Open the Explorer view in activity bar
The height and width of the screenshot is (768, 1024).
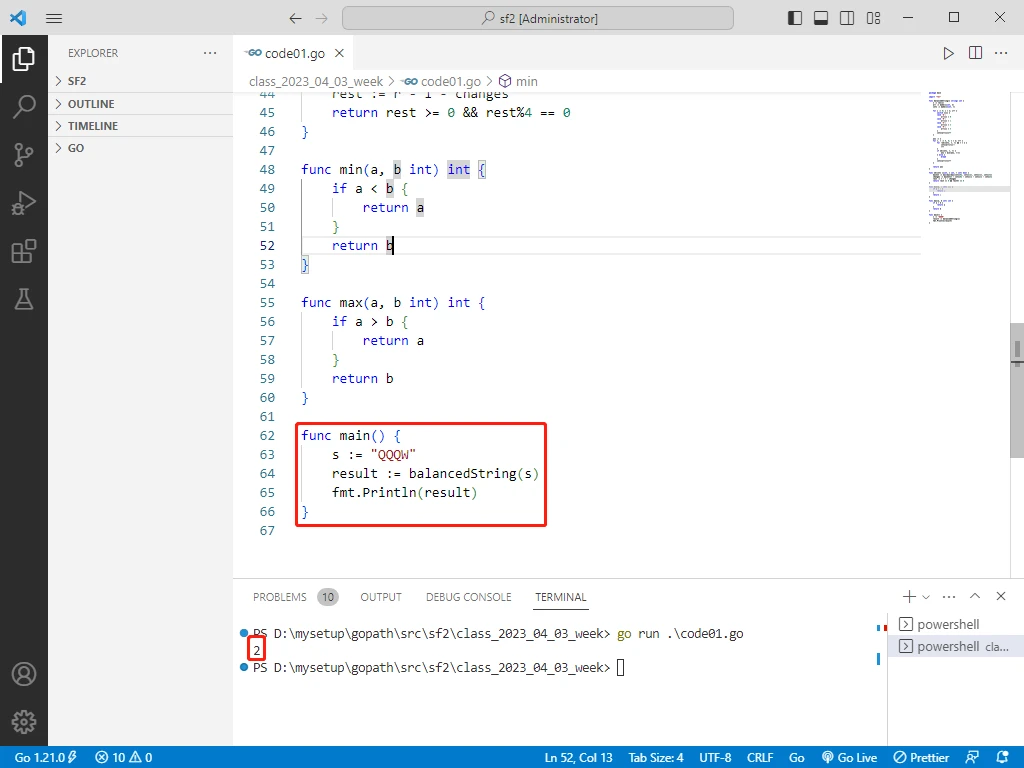click(24, 59)
